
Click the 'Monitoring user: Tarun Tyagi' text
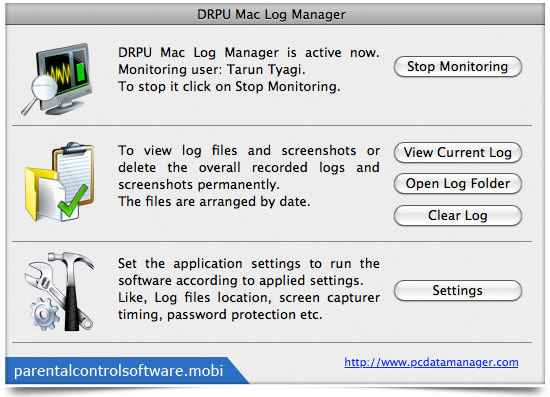[212, 69]
